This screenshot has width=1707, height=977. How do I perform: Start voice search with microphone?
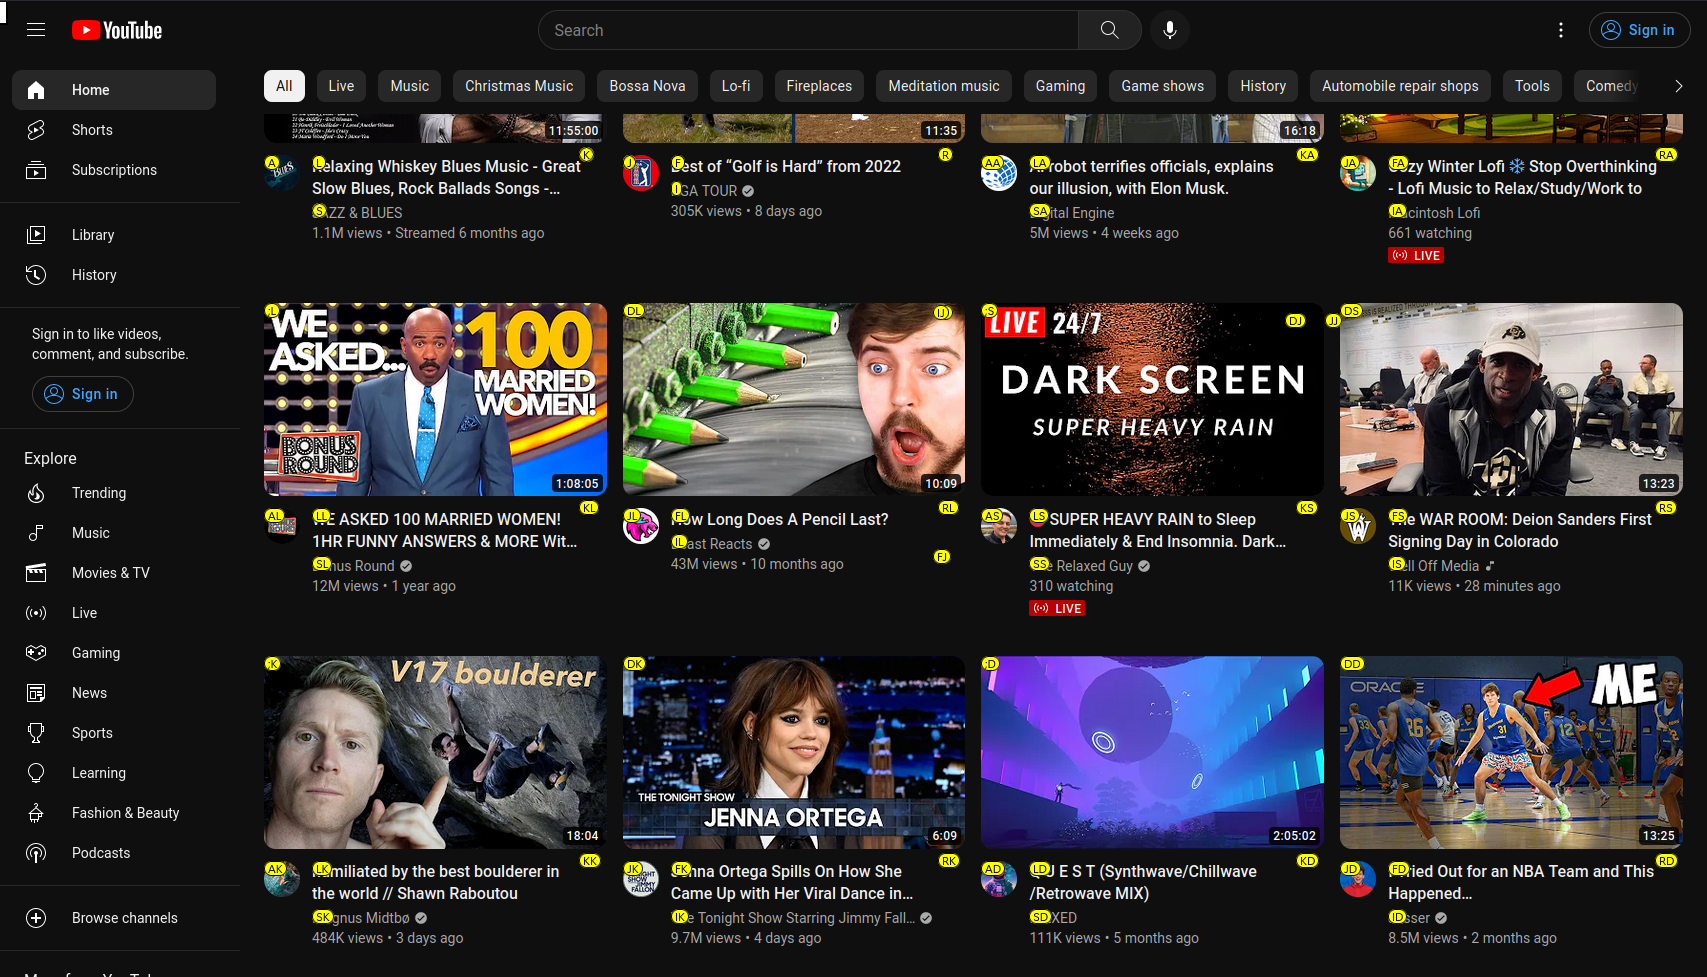1169,30
